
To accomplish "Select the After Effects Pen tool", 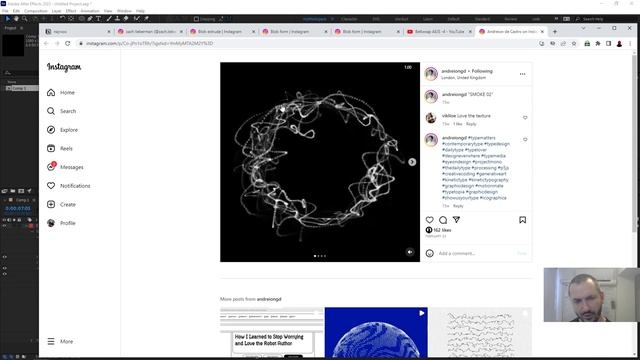I will (x=90, y=19).
